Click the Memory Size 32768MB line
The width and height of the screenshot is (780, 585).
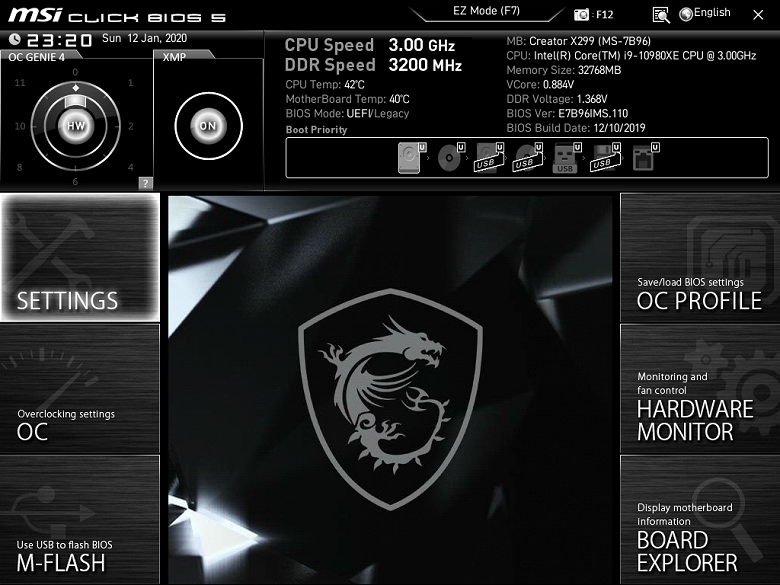coord(564,70)
